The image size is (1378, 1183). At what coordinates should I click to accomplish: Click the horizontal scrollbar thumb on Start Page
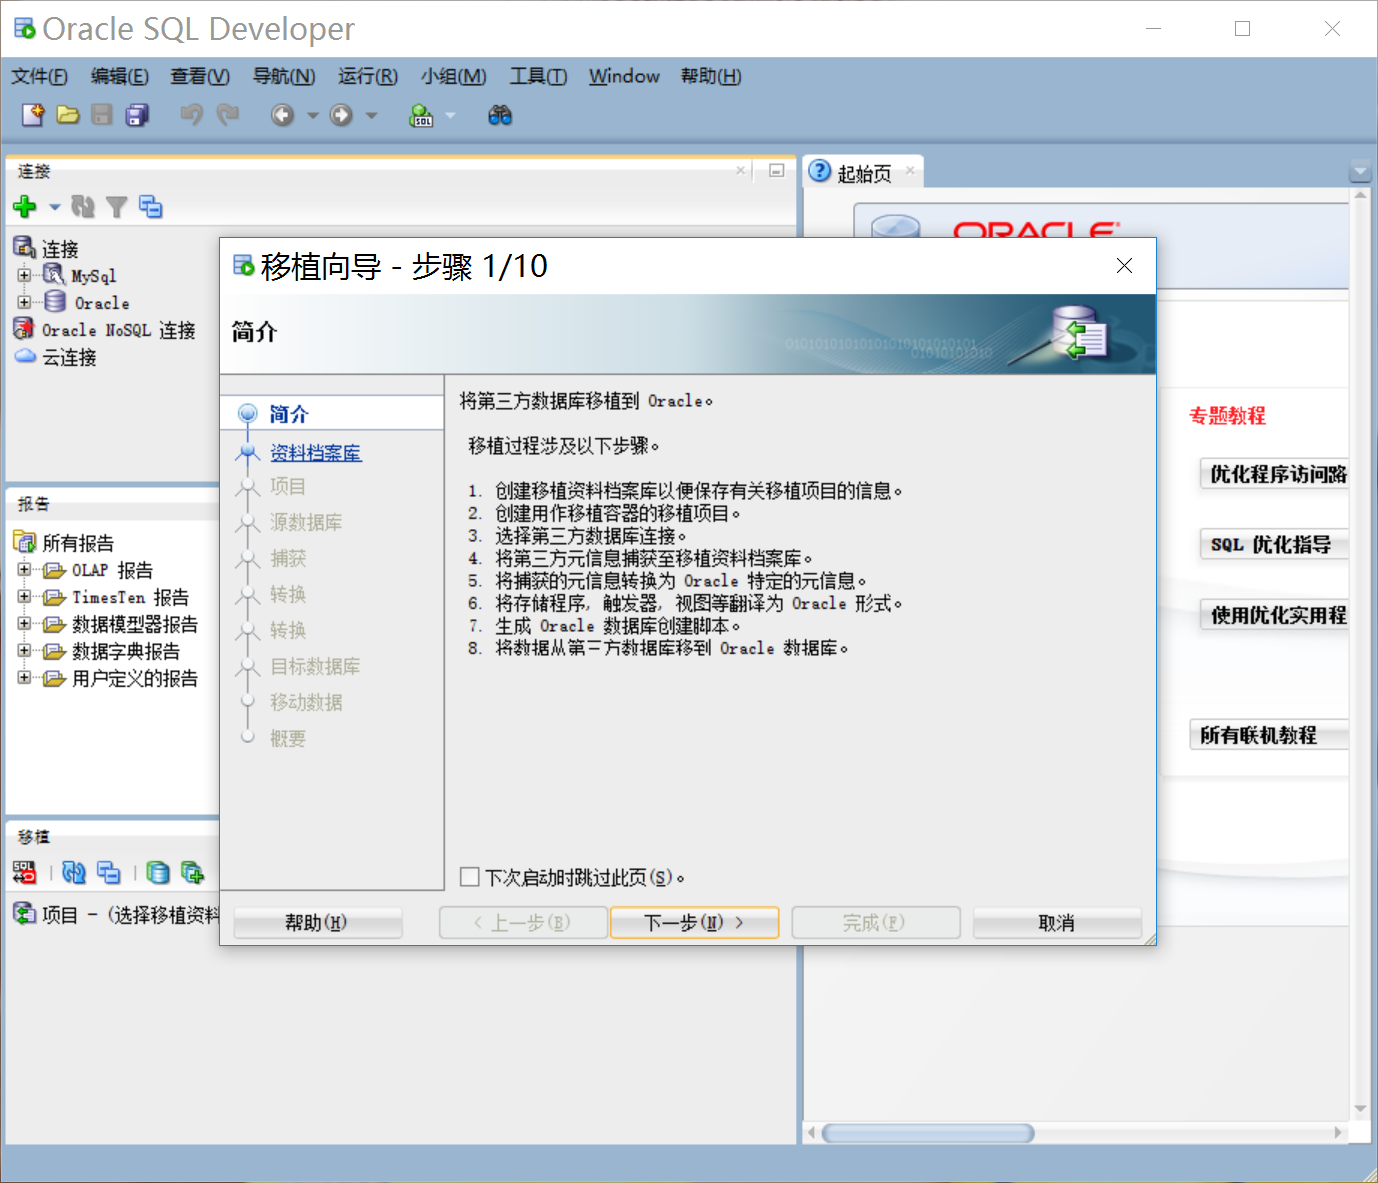click(927, 1133)
